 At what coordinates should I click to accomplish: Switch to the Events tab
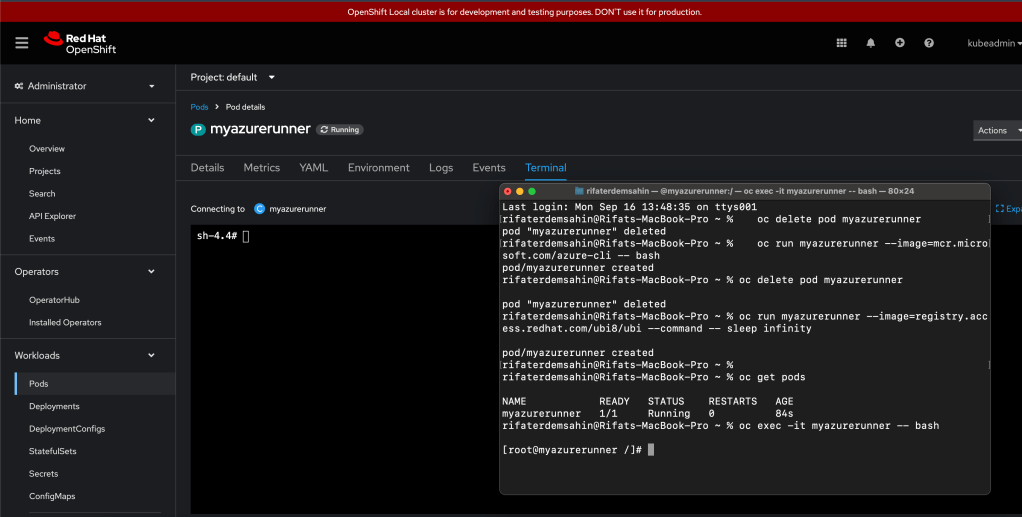(x=489, y=168)
